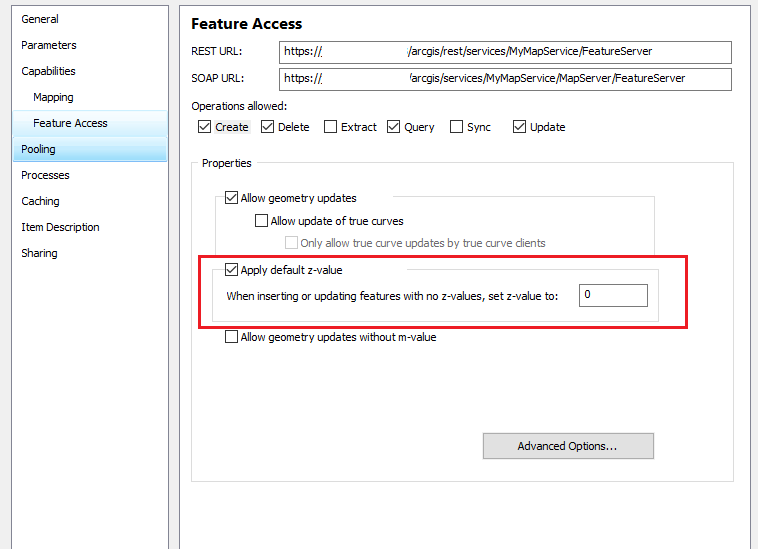Screen dimensions: 758x549
Task: Uncheck Apply default z-value
Action: click(x=232, y=269)
